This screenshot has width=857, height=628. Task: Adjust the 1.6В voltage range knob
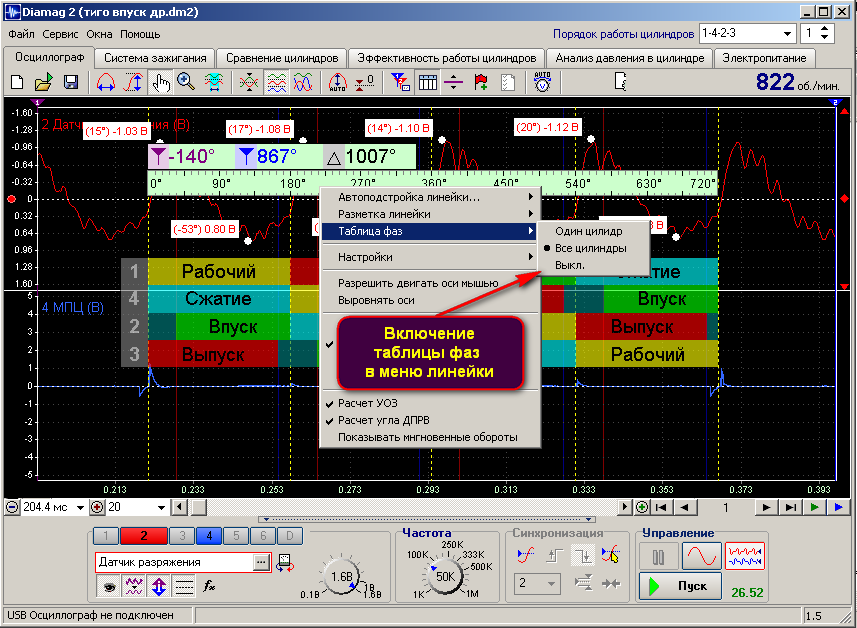[342, 577]
